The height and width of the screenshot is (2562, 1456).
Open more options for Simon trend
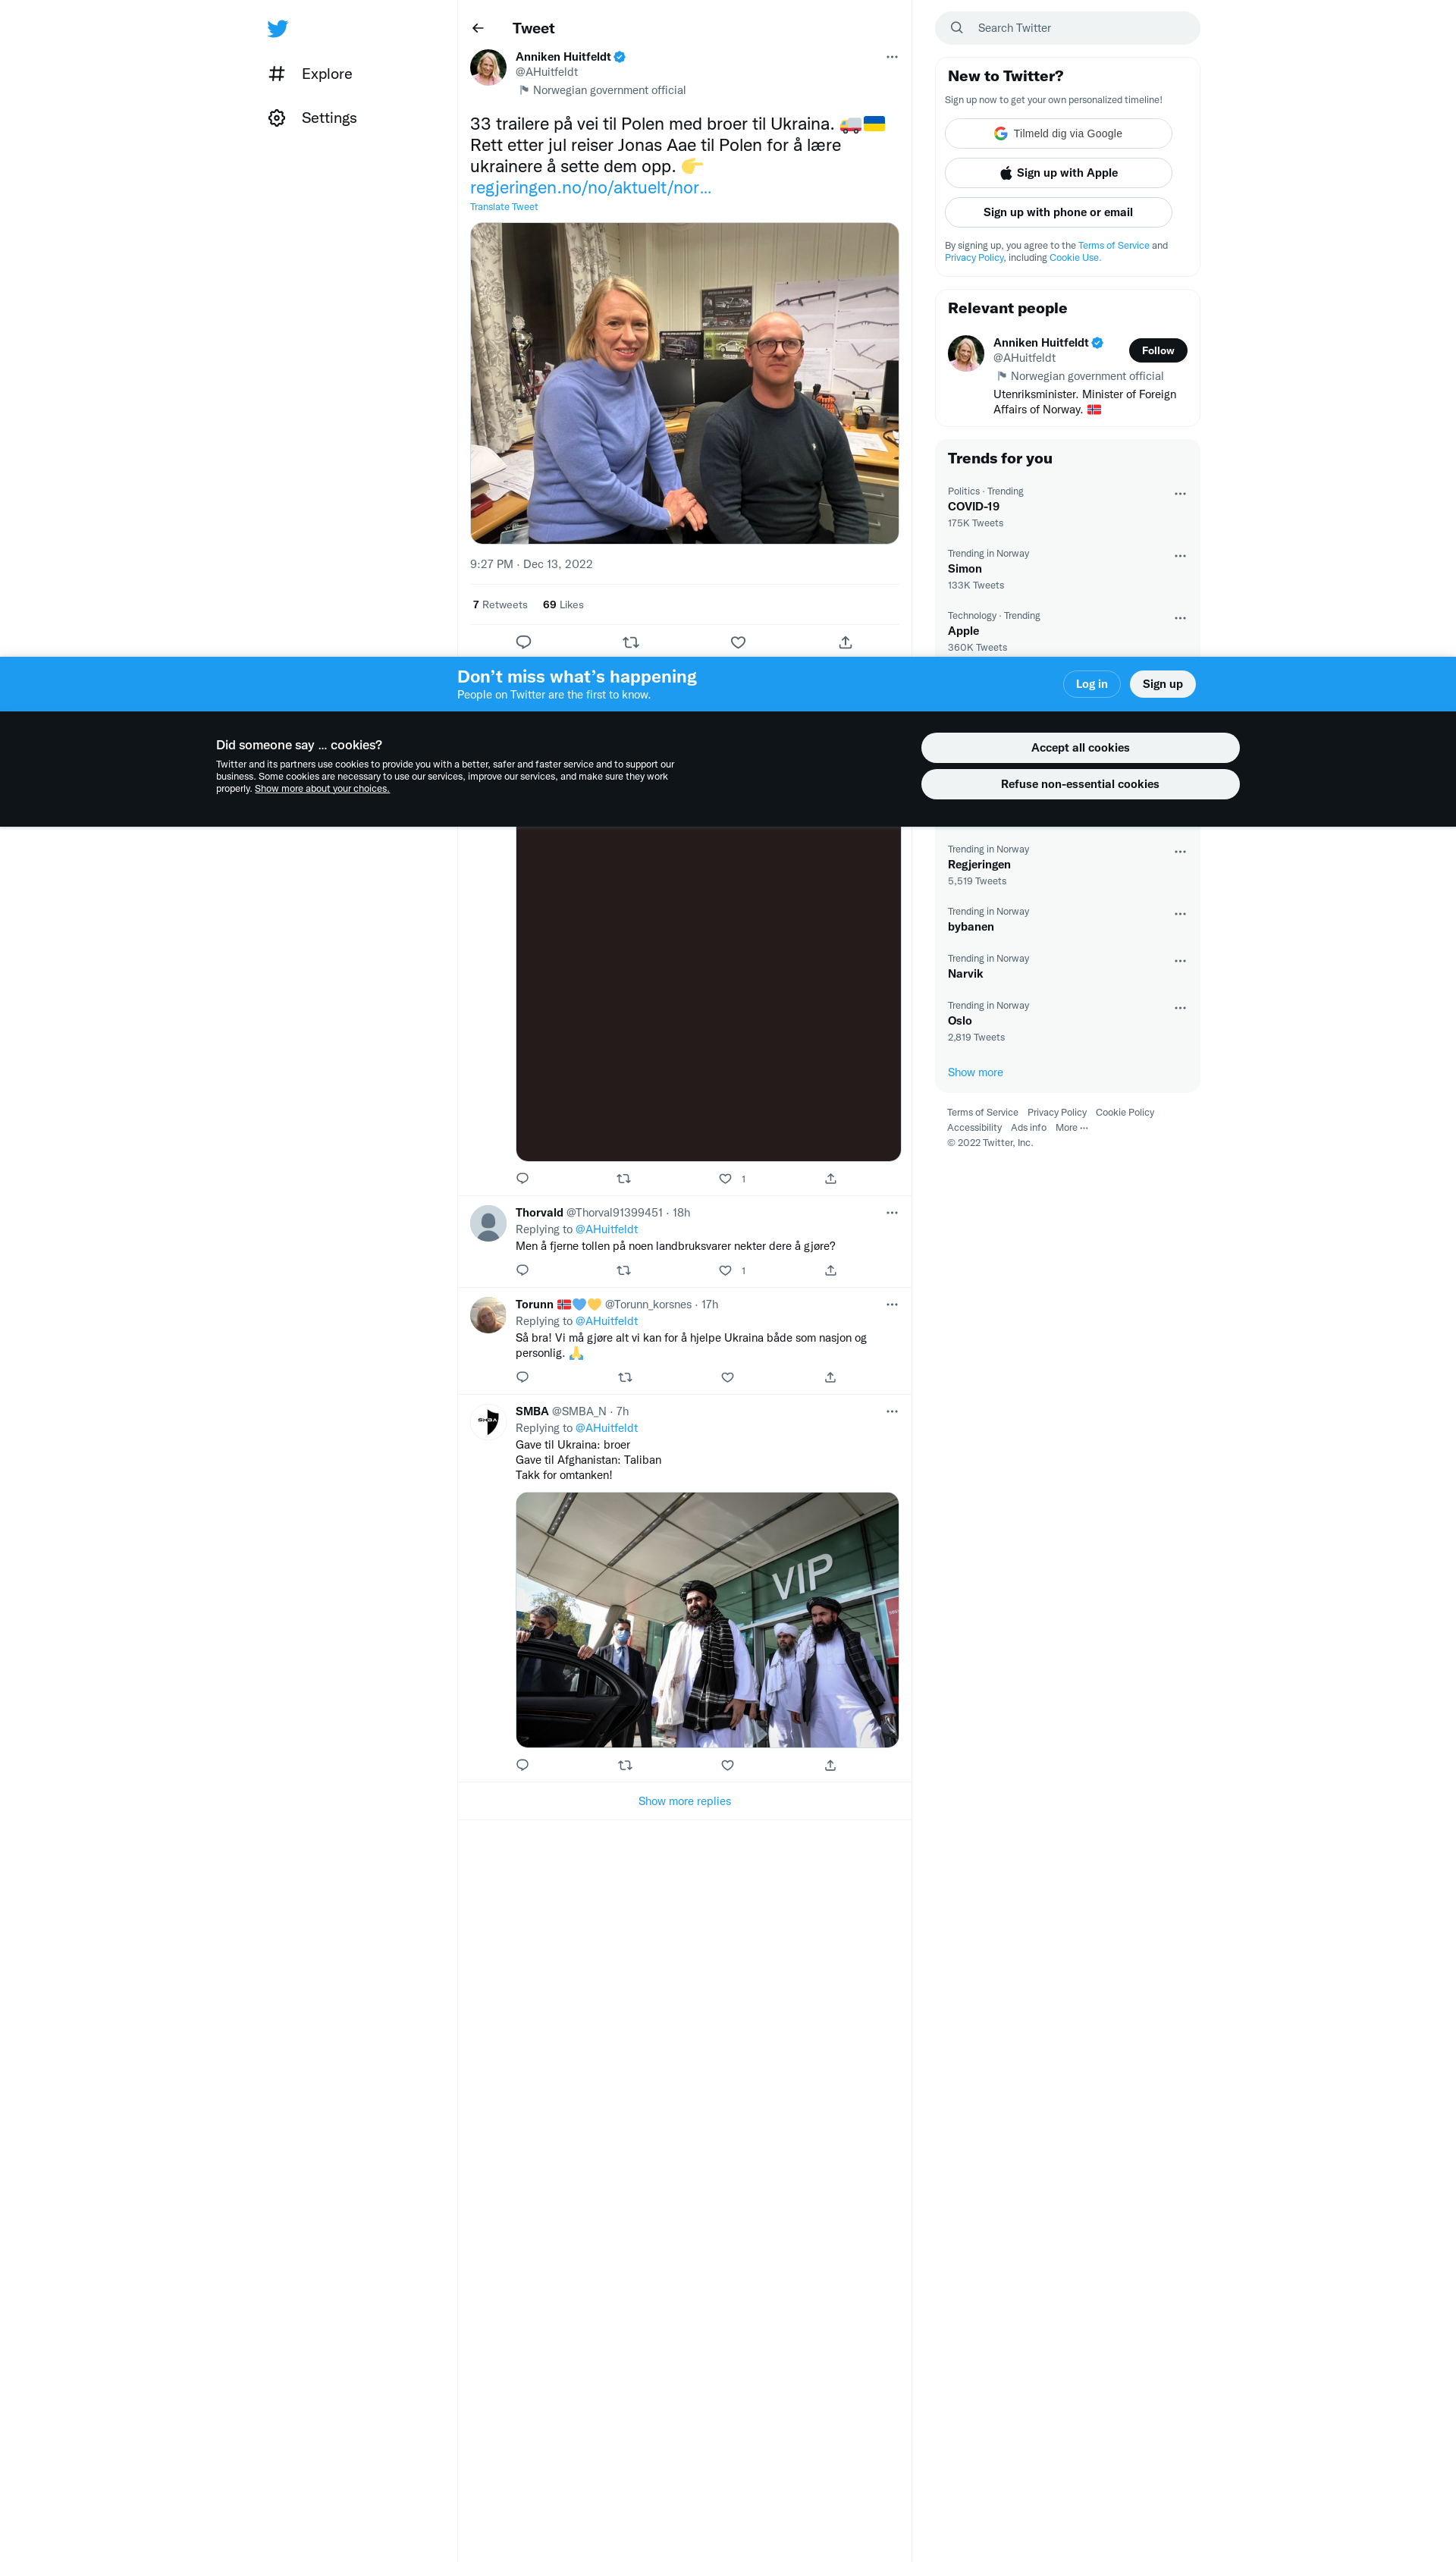pos(1180,556)
